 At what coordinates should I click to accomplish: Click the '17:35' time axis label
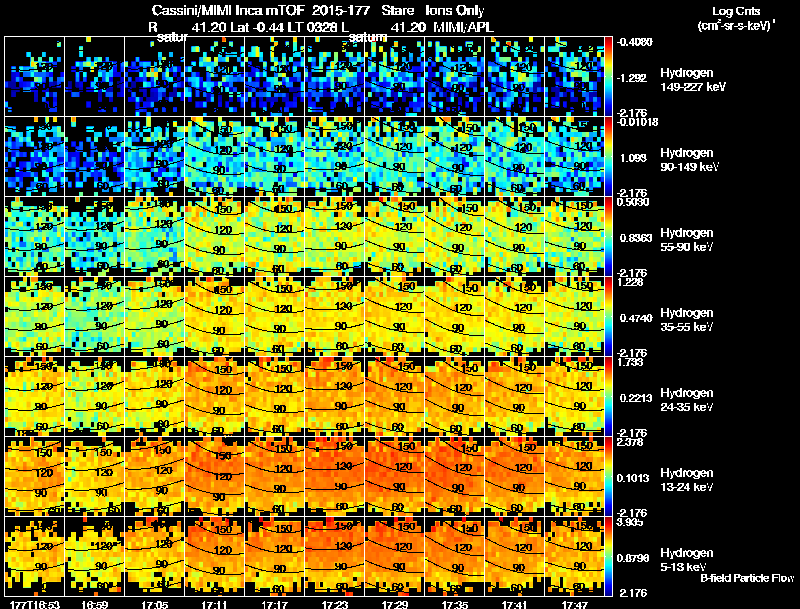click(455, 604)
